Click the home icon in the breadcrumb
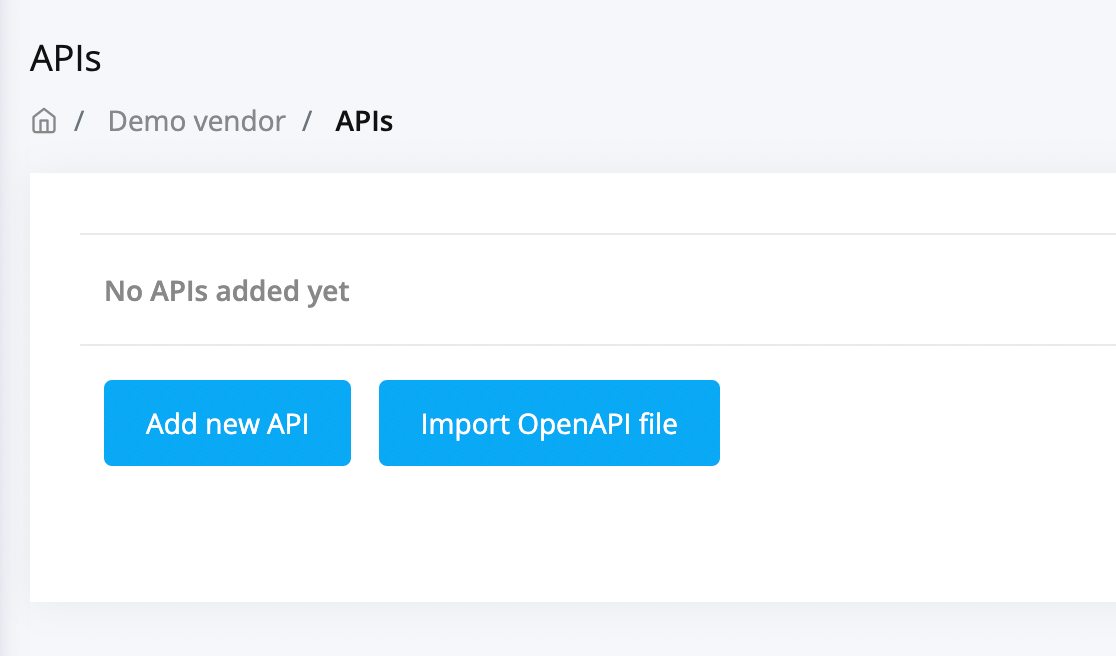The image size is (1116, 656). pos(44,120)
